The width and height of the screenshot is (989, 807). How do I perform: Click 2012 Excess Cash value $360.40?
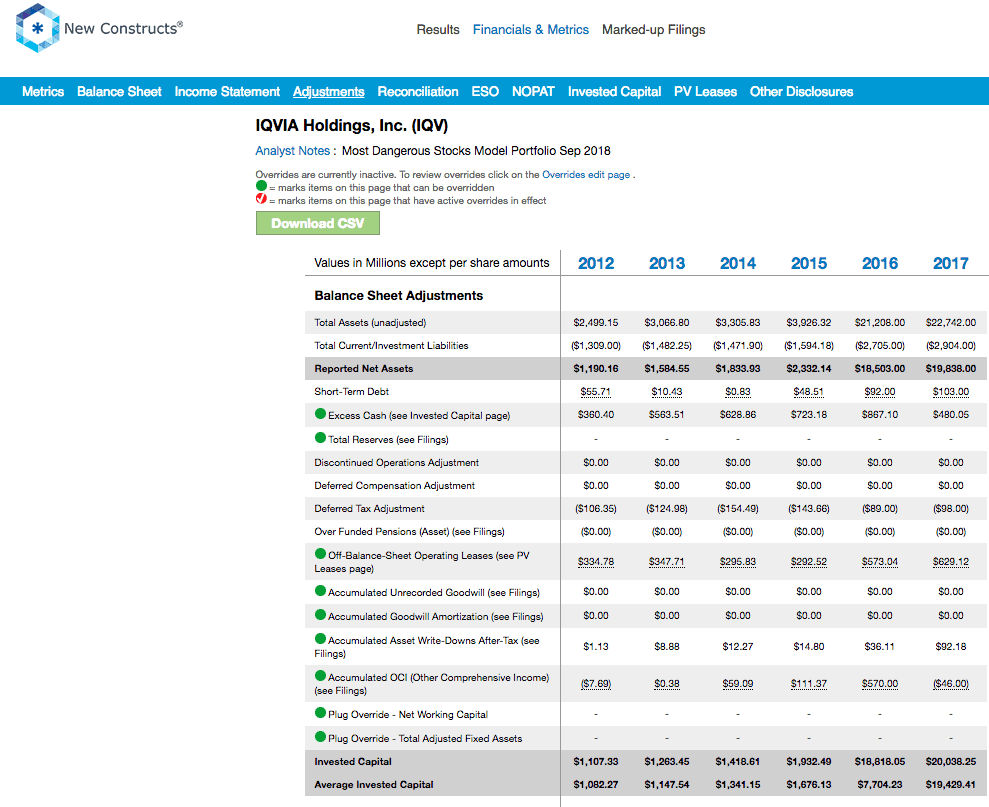click(595, 415)
